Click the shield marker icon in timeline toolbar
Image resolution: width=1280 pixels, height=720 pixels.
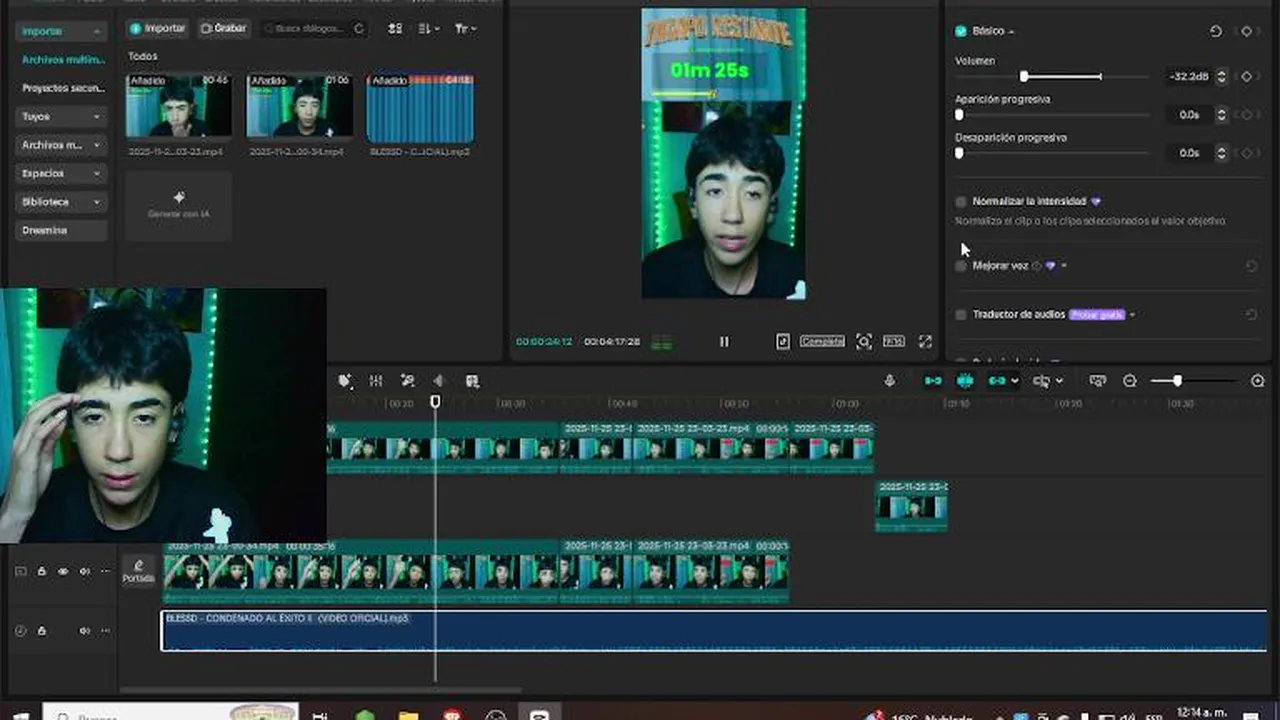(345, 381)
